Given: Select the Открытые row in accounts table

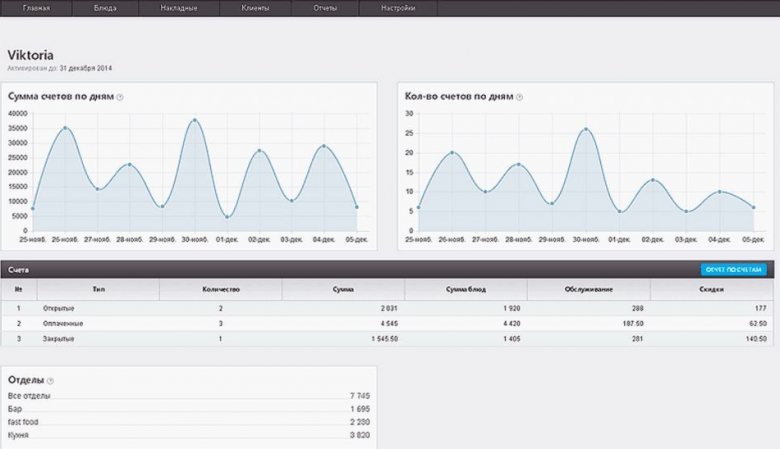Looking at the screenshot, I should [387, 308].
